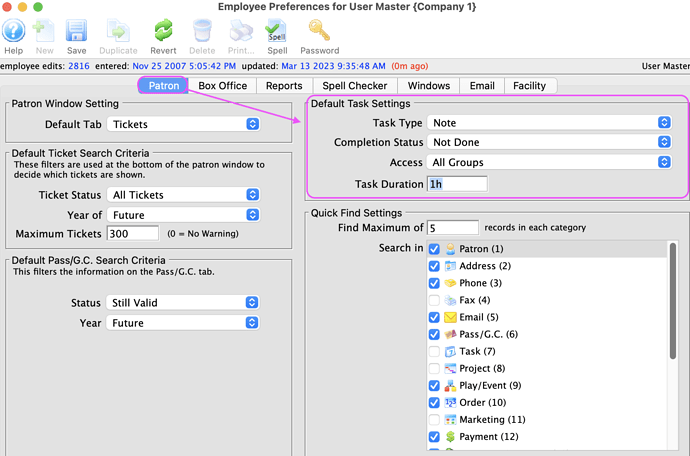Click the Find Maximum of input field
Viewport: 690px width, 456px height.
click(453, 228)
